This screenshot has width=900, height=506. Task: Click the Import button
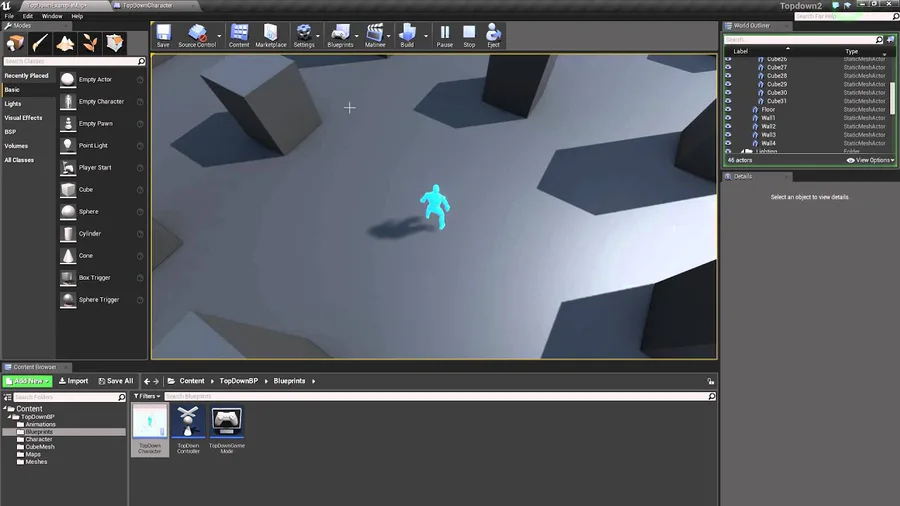73,381
